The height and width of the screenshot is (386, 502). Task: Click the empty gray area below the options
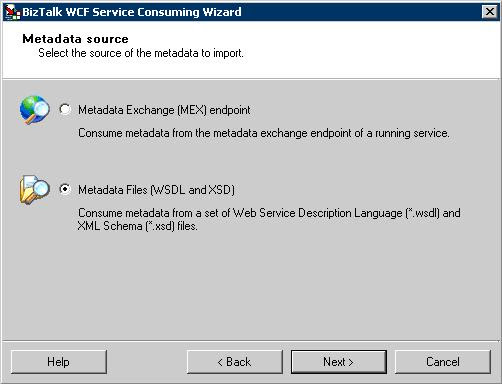click(250, 287)
